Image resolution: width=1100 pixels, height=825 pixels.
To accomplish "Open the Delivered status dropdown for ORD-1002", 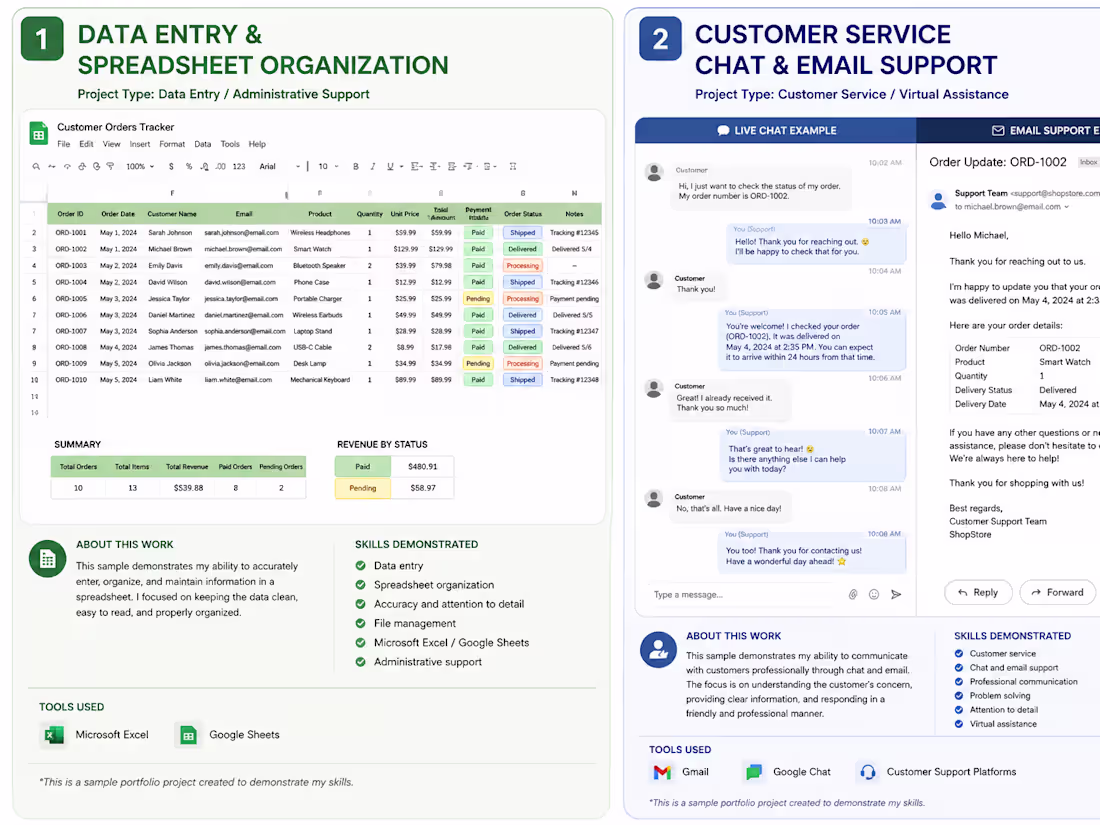I will [x=522, y=249].
